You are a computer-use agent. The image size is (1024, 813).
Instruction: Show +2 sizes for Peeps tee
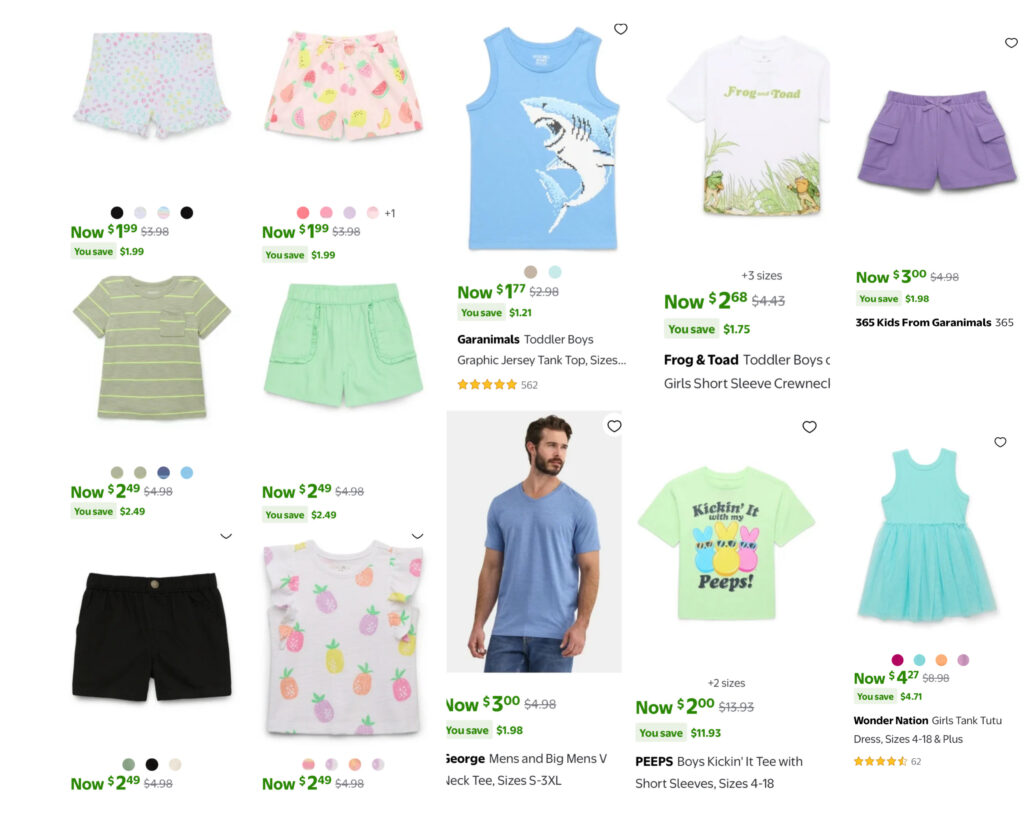pos(726,683)
